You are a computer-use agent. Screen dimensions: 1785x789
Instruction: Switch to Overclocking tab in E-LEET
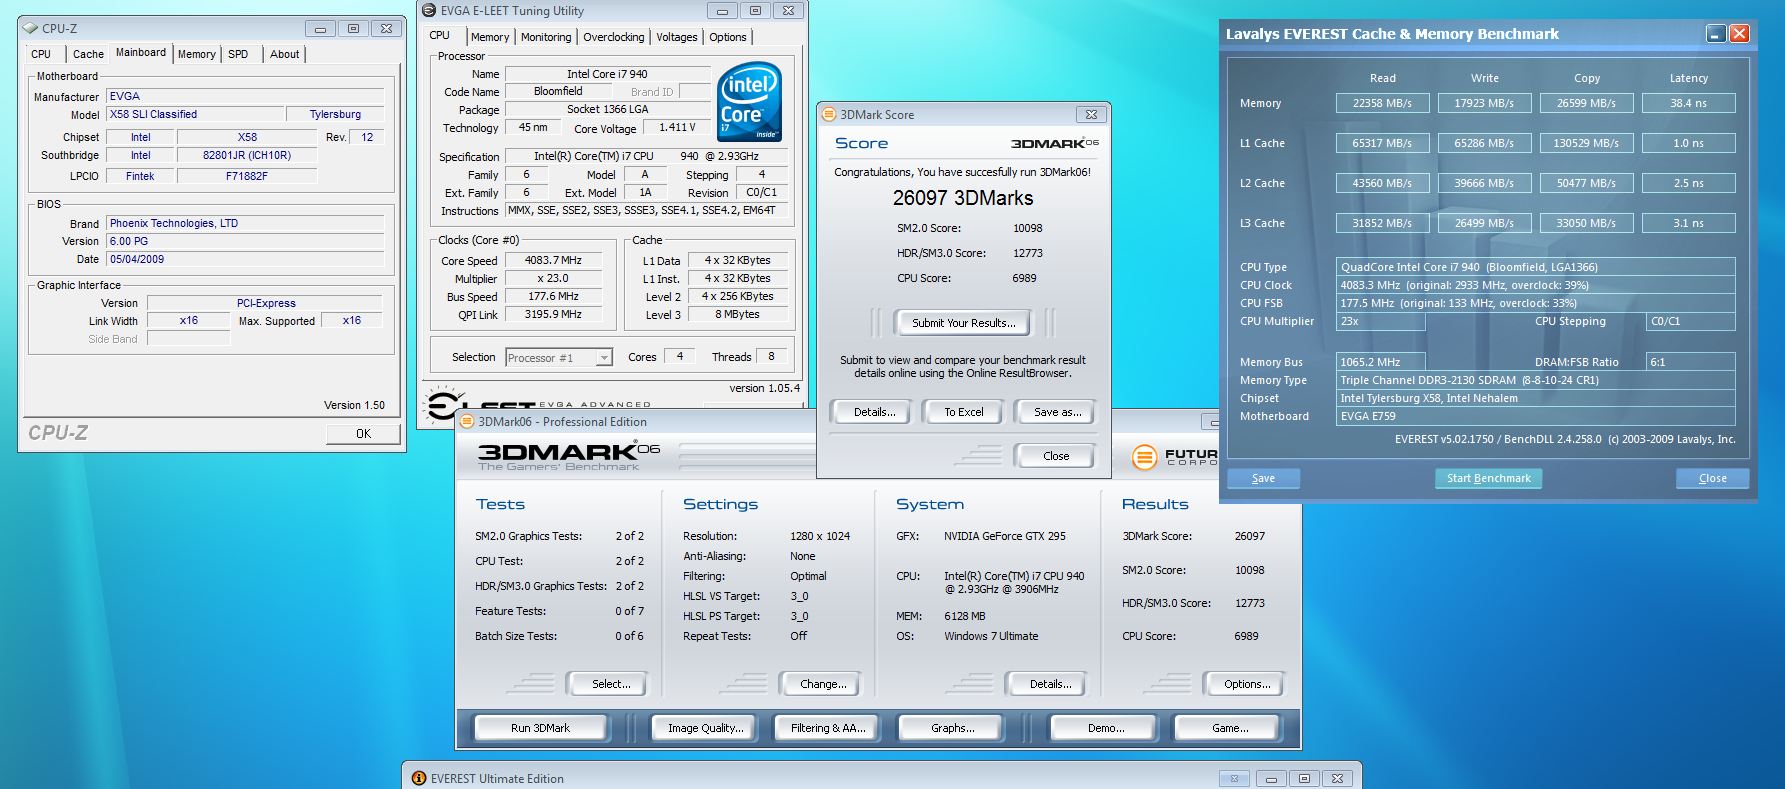613,37
